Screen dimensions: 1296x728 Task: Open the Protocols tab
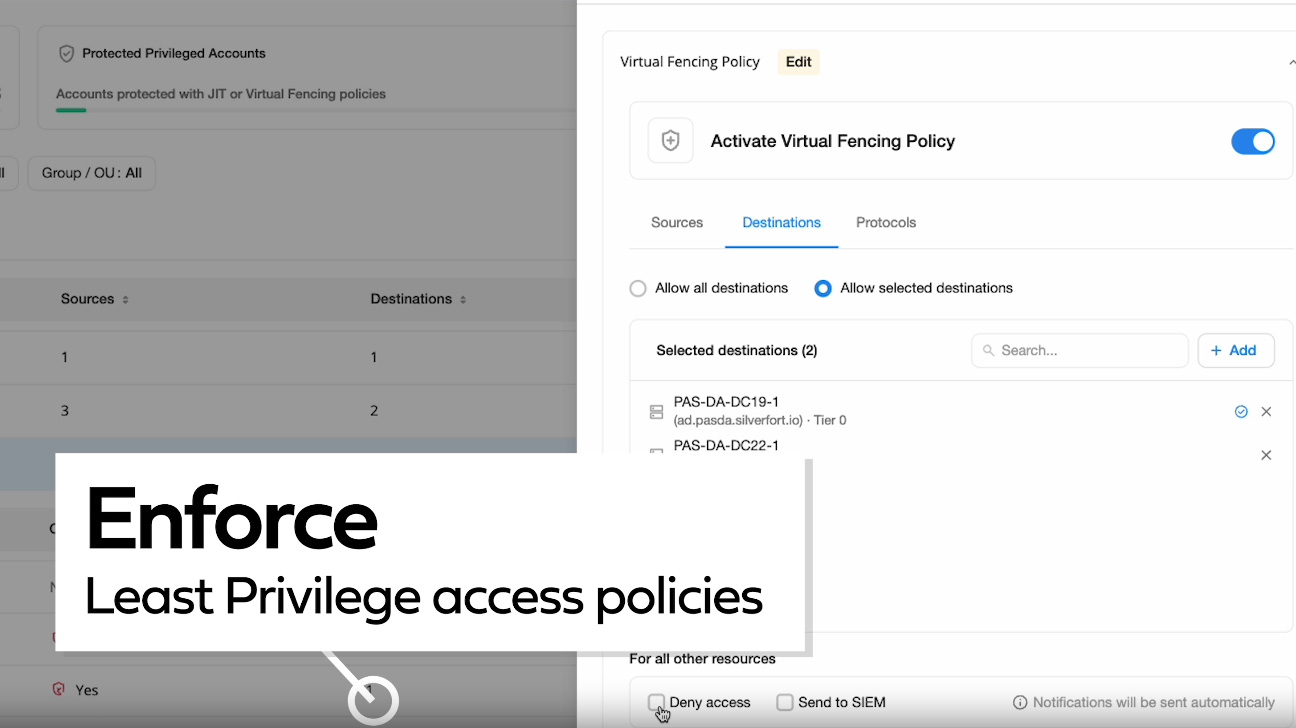tap(886, 222)
